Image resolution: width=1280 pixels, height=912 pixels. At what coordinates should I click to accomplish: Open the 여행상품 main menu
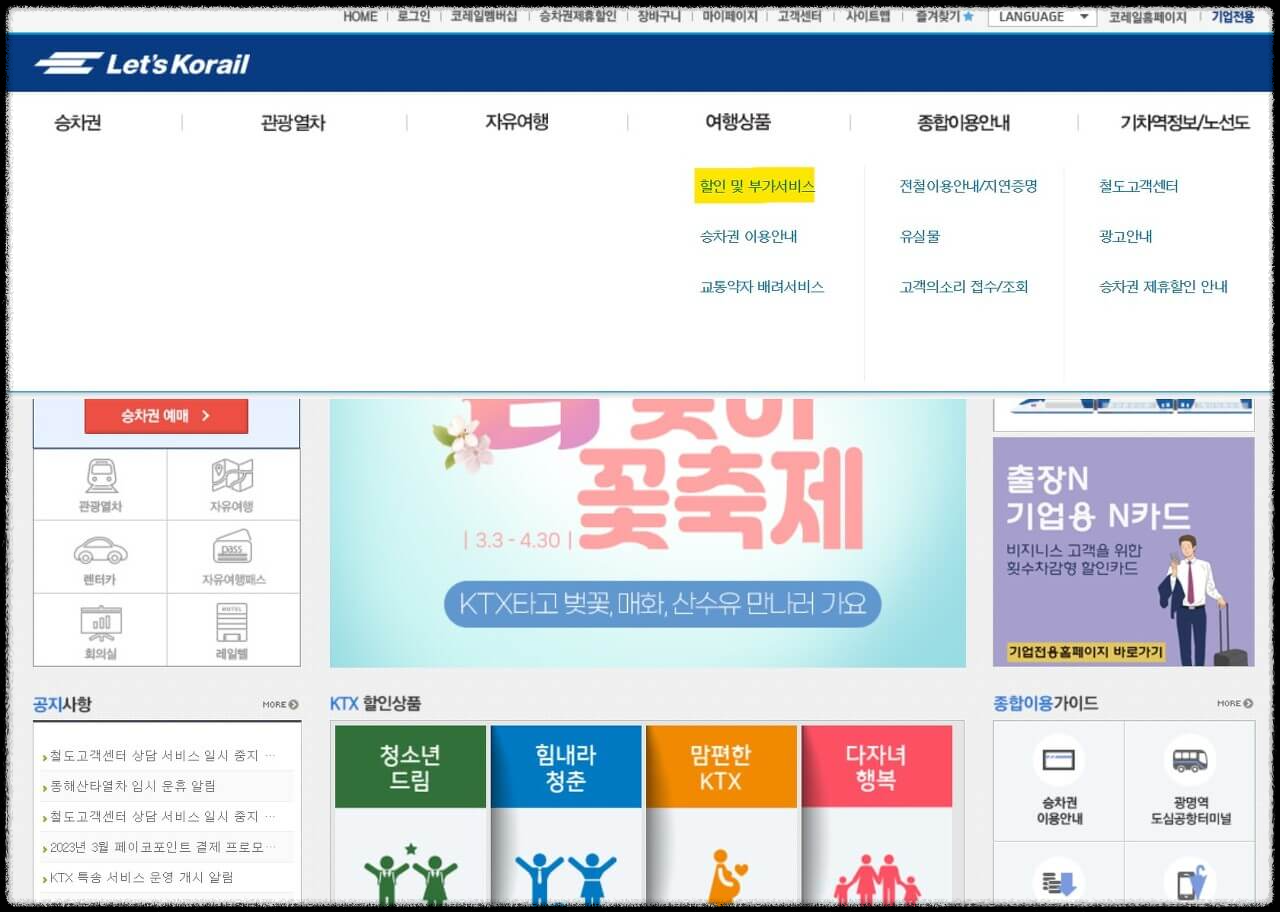pos(738,122)
